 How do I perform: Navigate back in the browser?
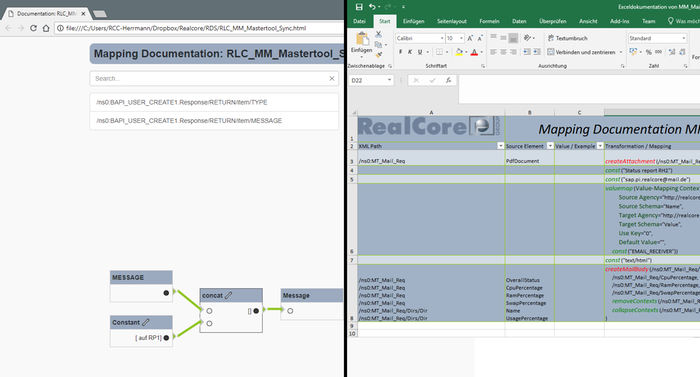pyautogui.click(x=8, y=28)
